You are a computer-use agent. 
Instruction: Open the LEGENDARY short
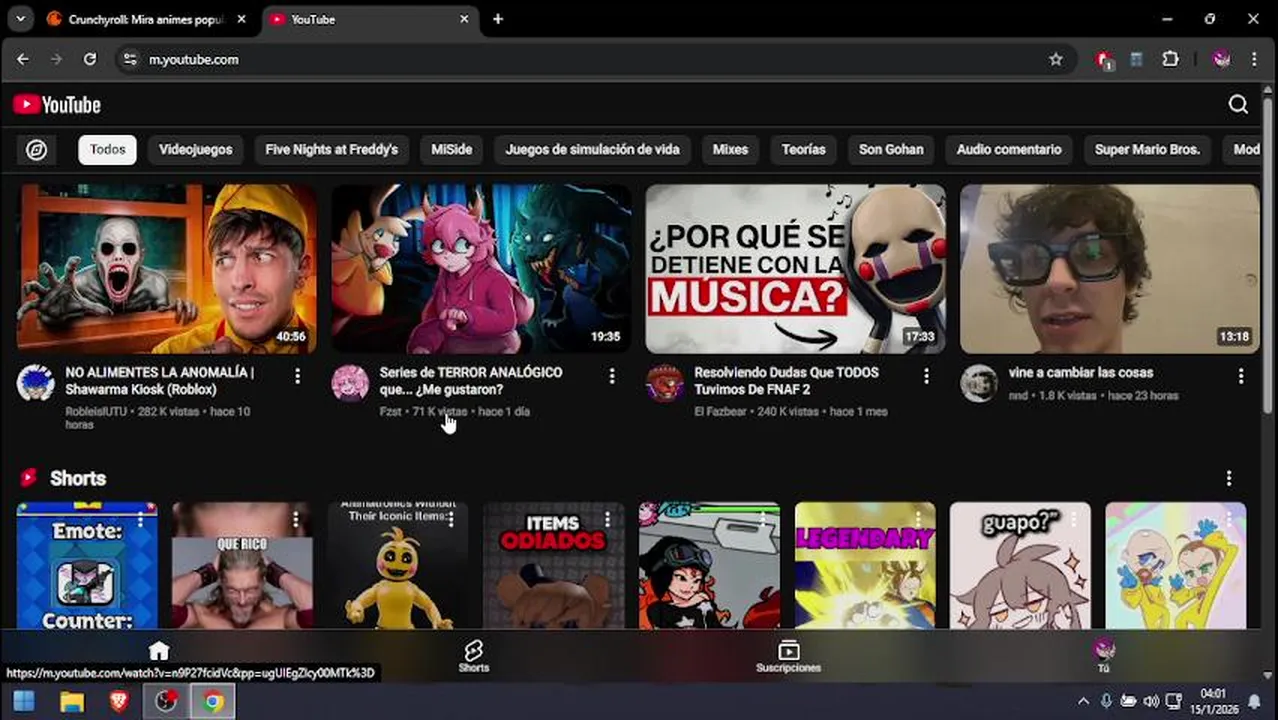(865, 565)
